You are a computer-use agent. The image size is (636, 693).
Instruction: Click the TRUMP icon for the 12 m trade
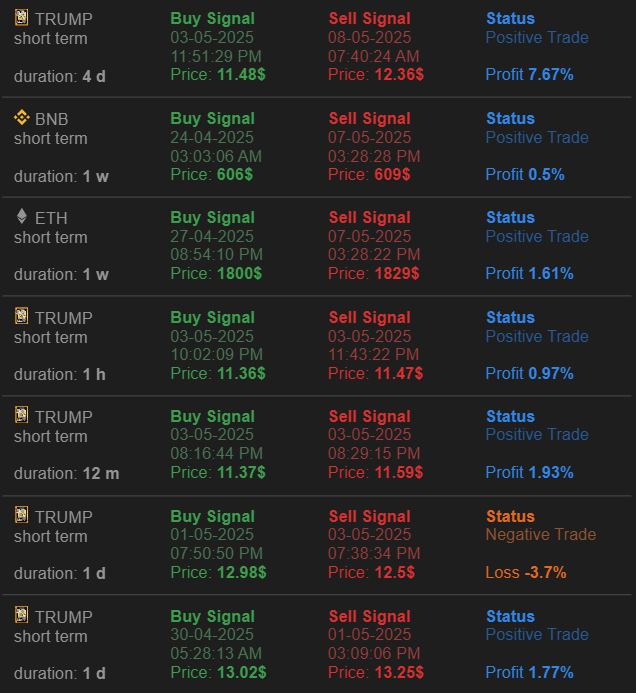pos(21,415)
